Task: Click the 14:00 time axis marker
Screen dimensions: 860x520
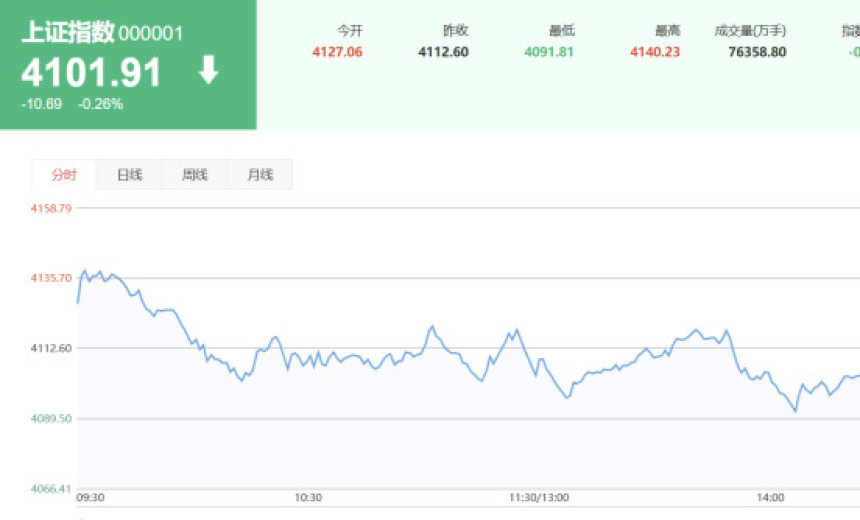Action: pyautogui.click(x=770, y=497)
